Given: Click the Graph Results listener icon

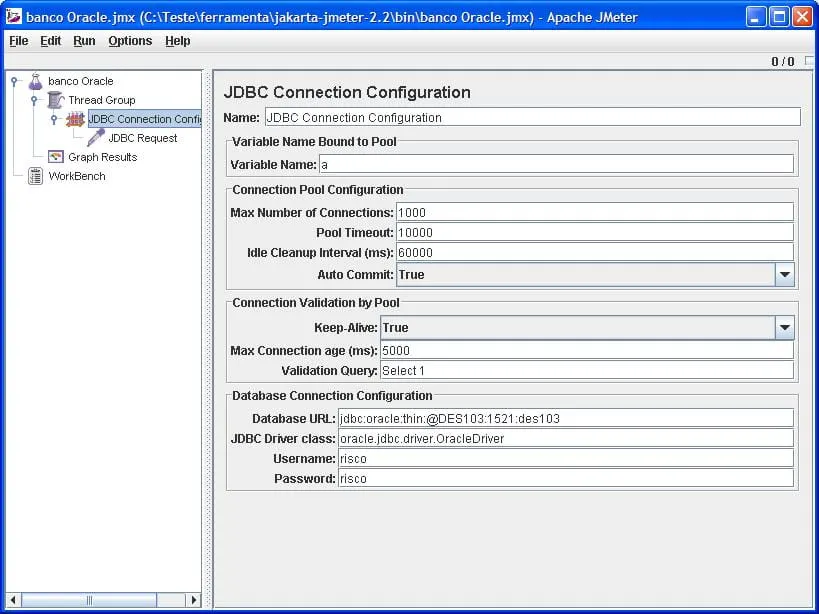Looking at the screenshot, I should (56, 157).
